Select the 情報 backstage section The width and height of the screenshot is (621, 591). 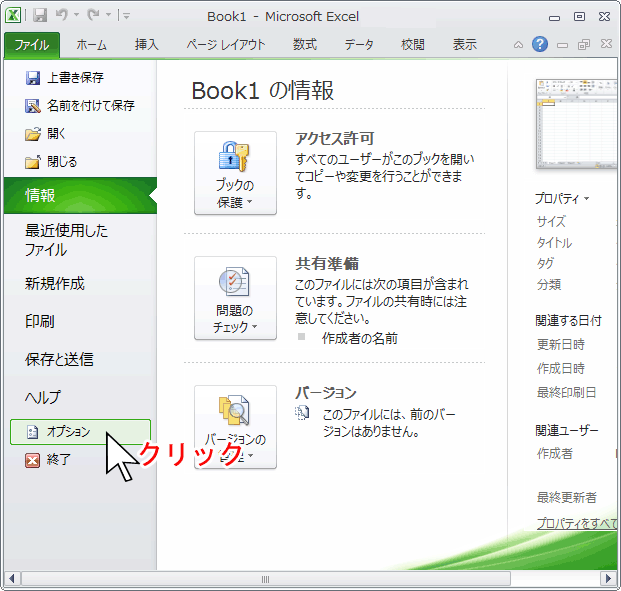[x=80, y=195]
